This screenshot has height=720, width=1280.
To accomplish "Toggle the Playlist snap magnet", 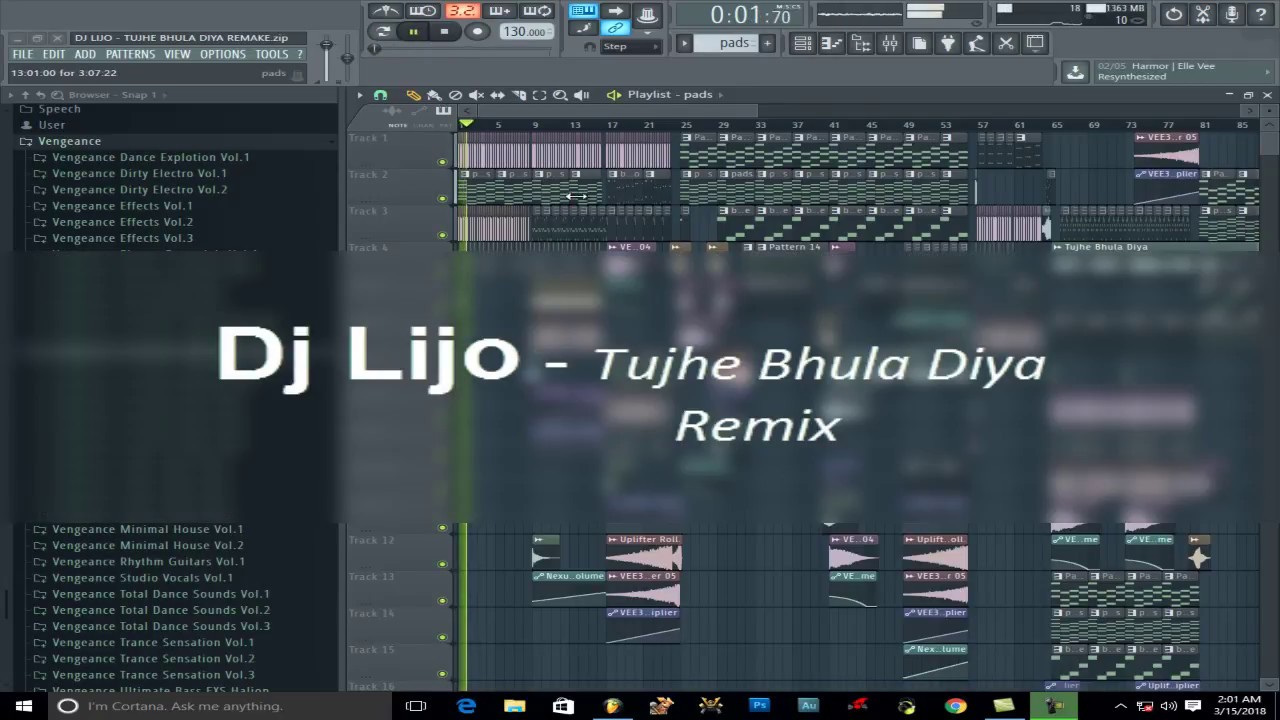I will click(380, 95).
